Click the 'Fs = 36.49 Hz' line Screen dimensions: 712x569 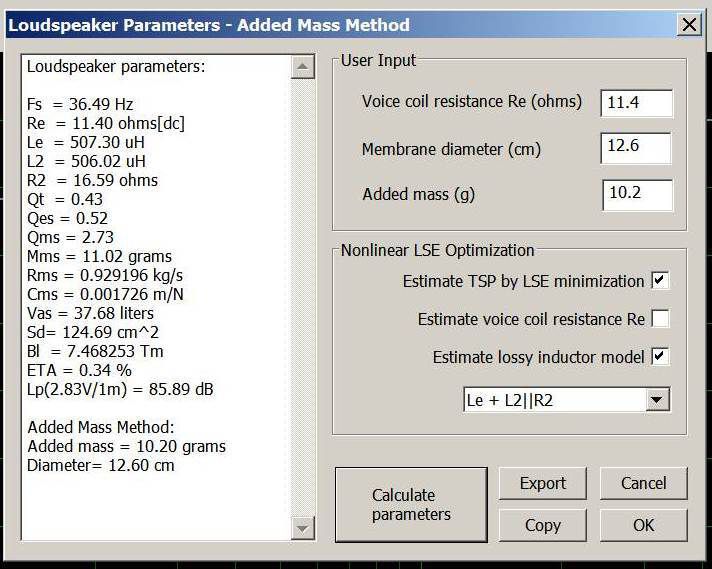coord(80,104)
